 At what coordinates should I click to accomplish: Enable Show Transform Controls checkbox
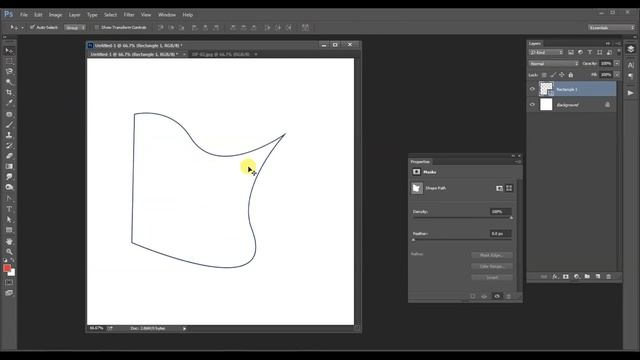(97, 27)
